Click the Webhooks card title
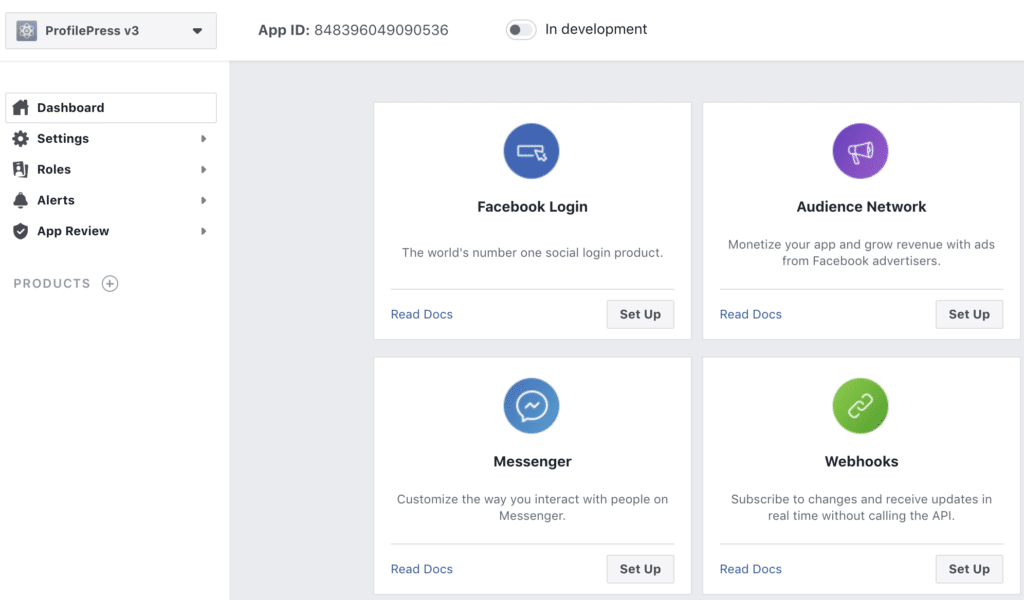Screen dimensions: 1024x600 click(861, 461)
